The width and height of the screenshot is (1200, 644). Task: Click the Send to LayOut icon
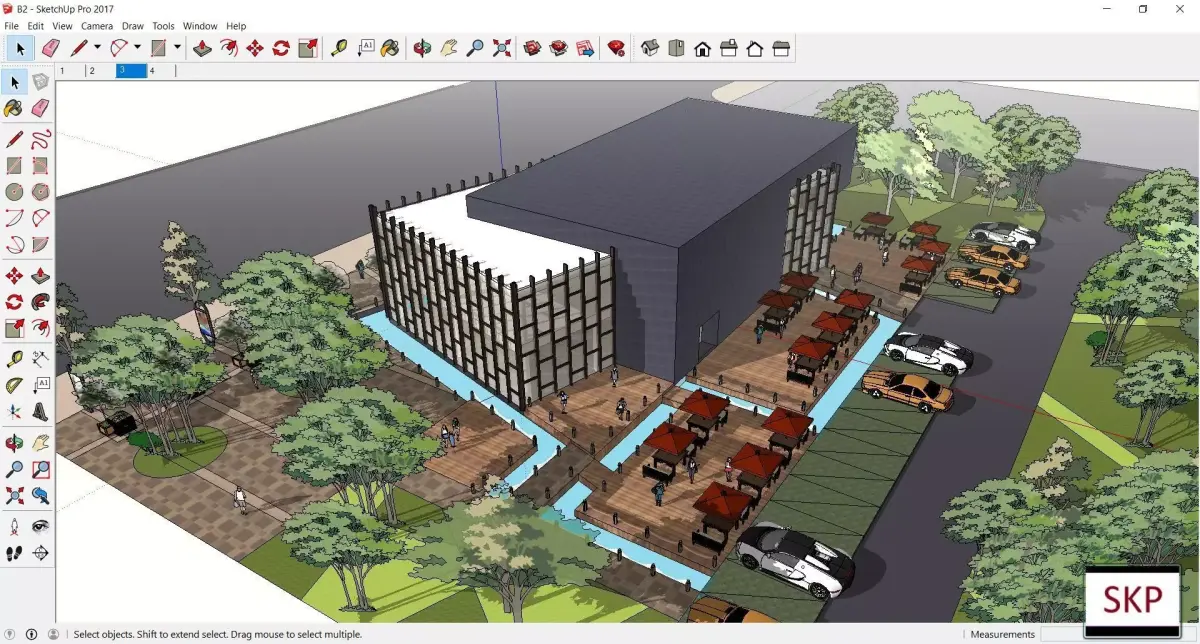(585, 48)
